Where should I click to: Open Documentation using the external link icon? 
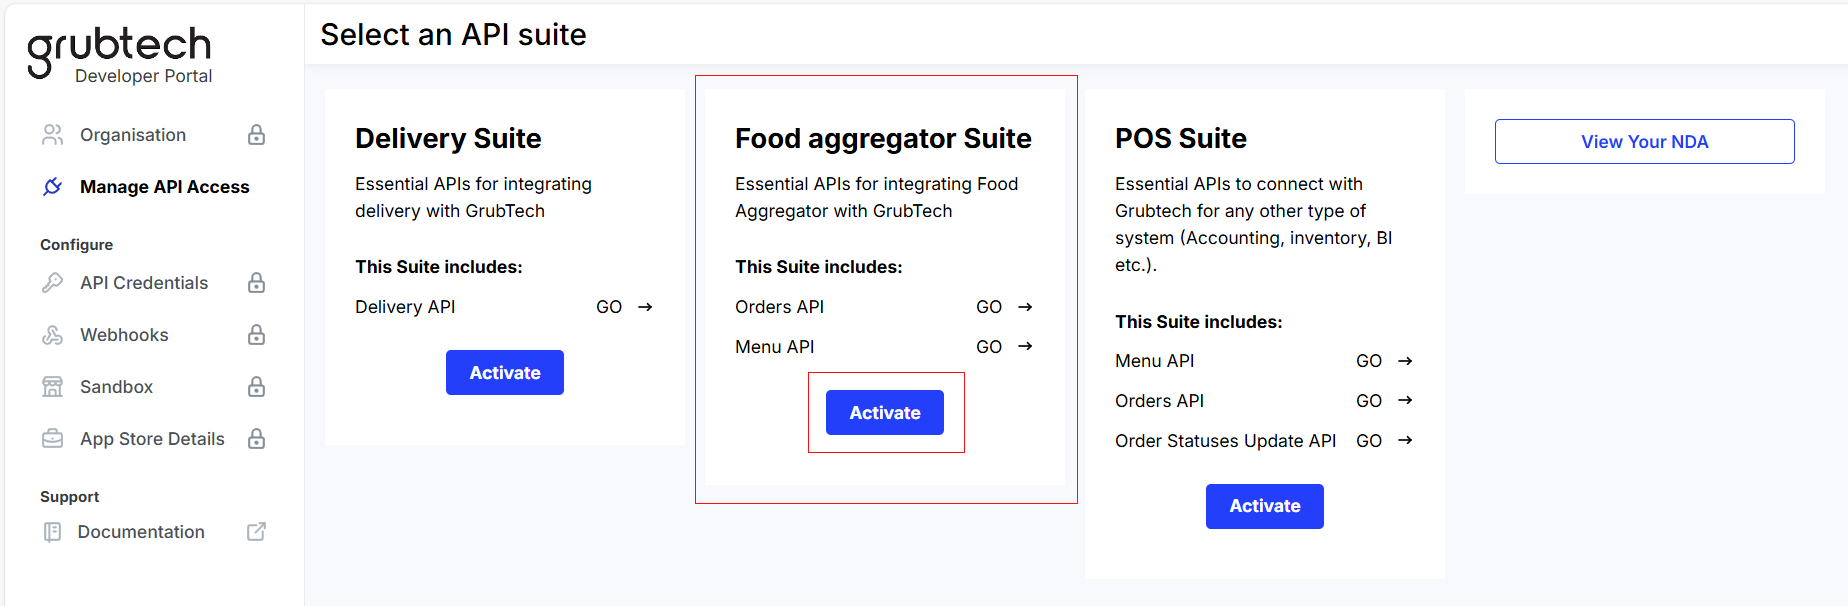[x=257, y=532]
